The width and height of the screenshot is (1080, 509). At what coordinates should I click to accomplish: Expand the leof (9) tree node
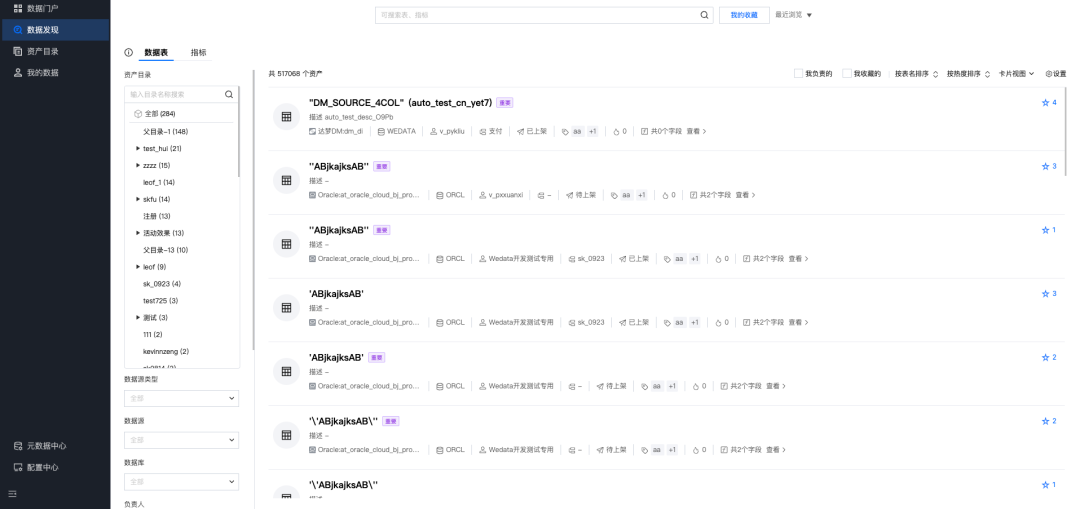point(138,267)
